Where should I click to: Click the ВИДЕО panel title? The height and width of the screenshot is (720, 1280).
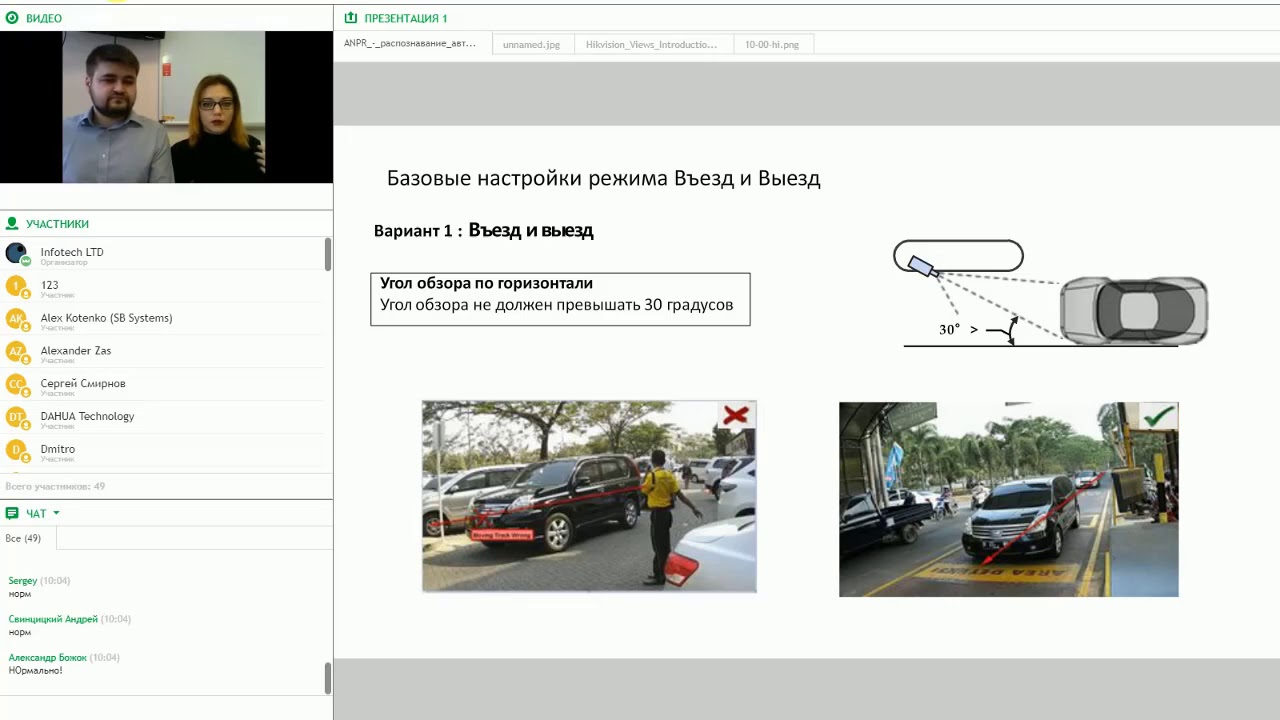(x=44, y=18)
